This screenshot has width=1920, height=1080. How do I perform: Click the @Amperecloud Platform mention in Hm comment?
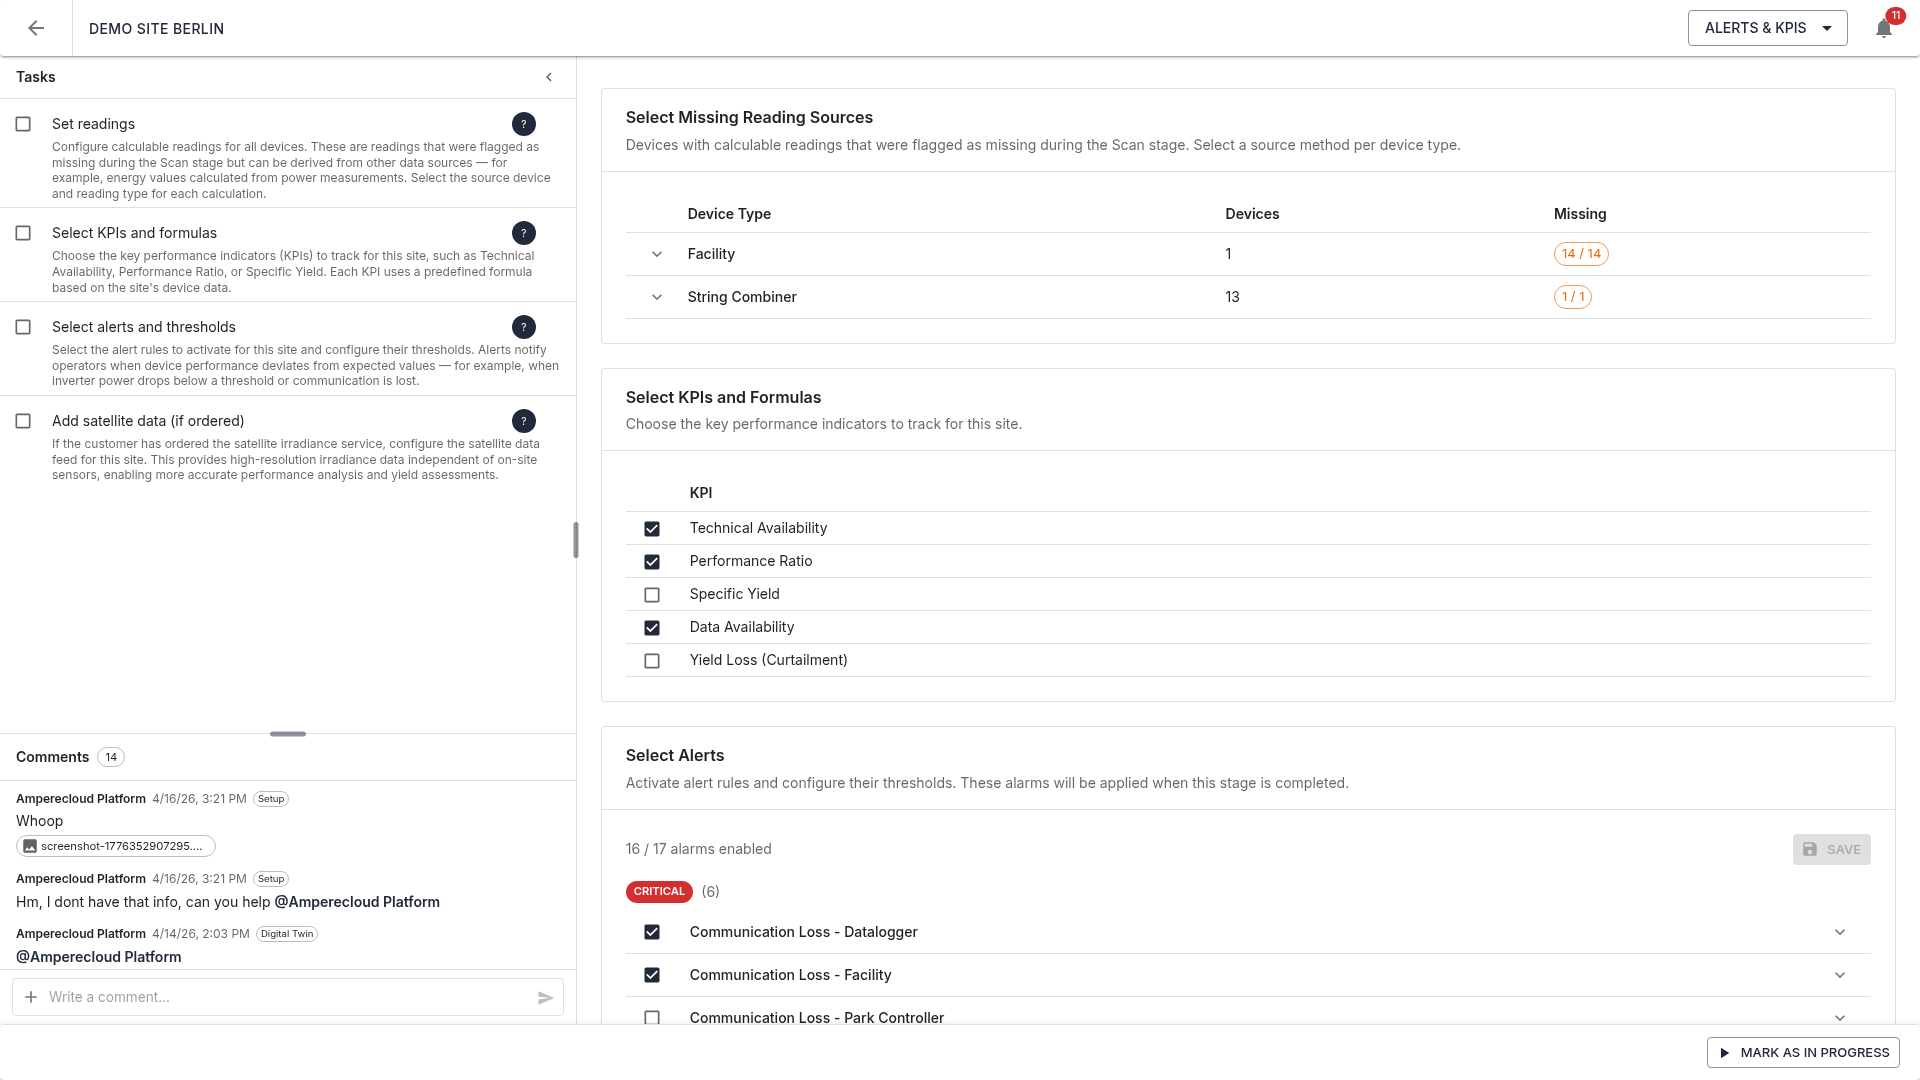point(357,902)
